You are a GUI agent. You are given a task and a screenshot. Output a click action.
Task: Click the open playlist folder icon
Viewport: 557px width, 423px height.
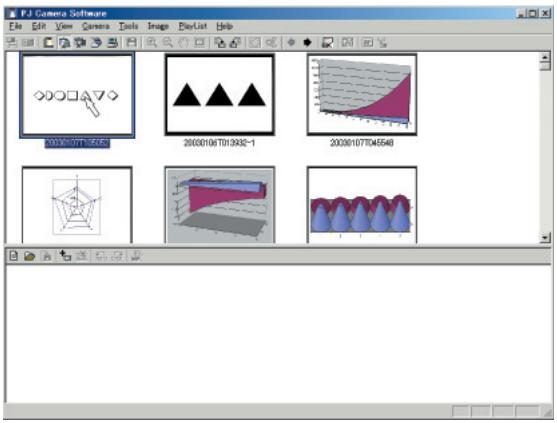click(x=29, y=256)
